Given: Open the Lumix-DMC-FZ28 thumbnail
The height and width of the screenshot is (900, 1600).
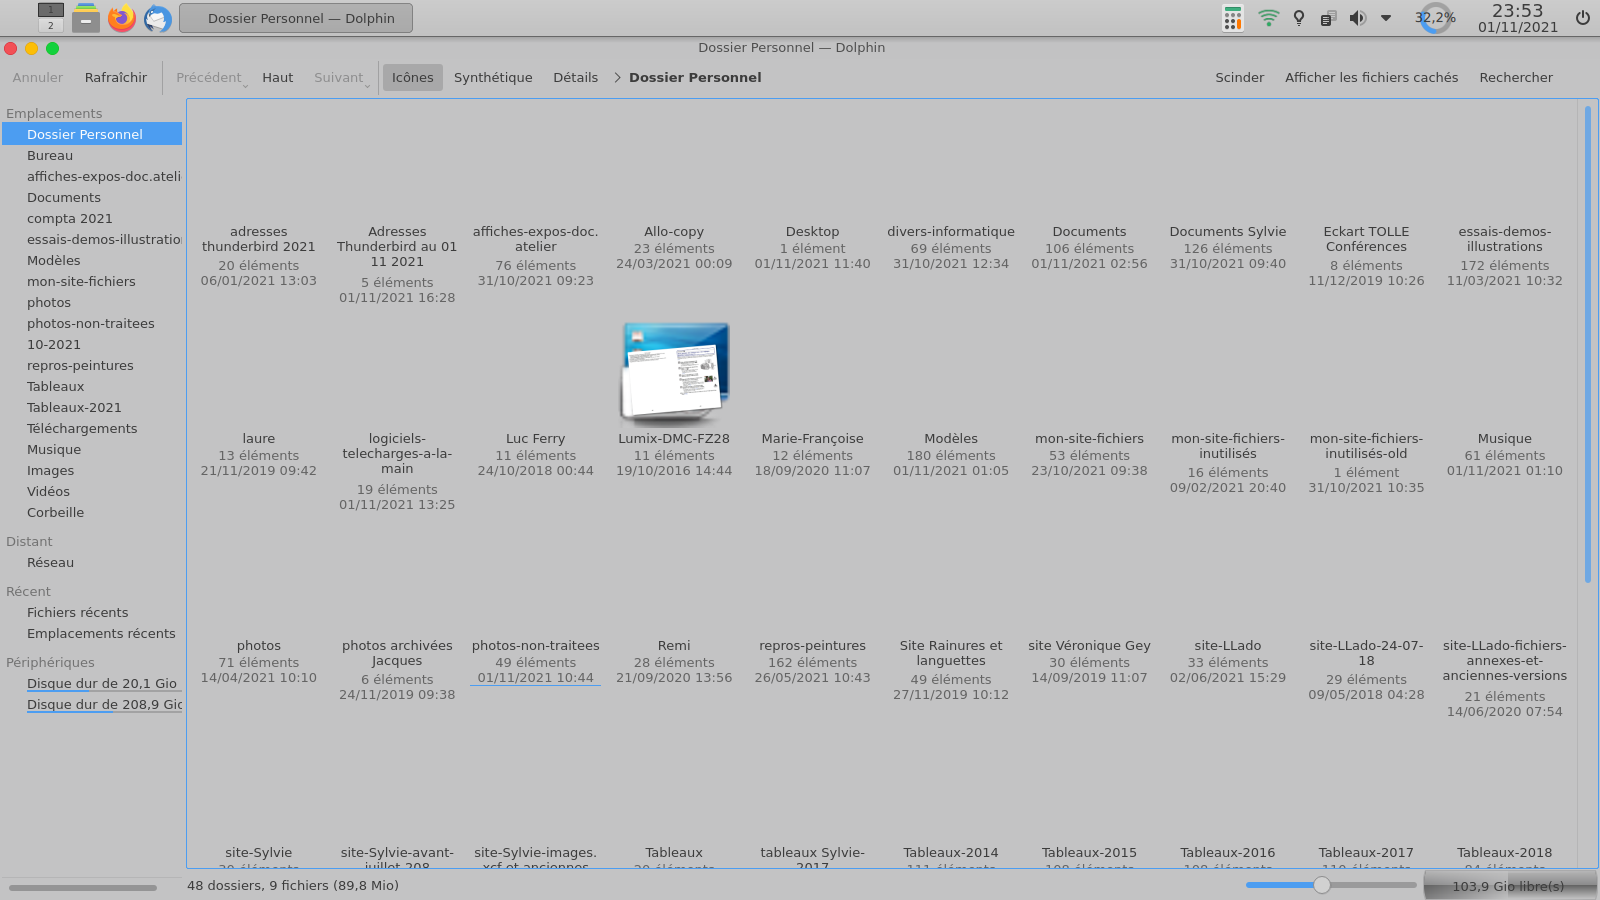Looking at the screenshot, I should point(675,373).
